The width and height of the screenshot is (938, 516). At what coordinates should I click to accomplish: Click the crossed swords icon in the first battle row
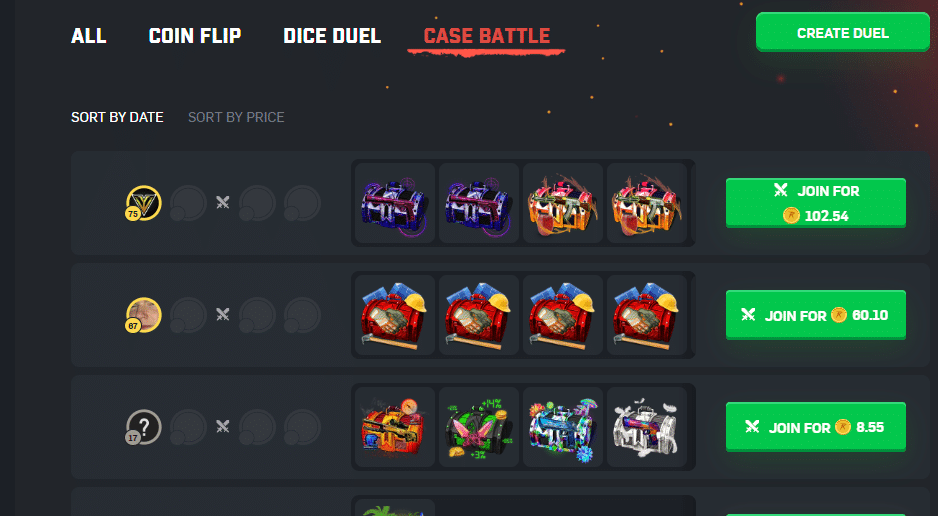tap(223, 203)
